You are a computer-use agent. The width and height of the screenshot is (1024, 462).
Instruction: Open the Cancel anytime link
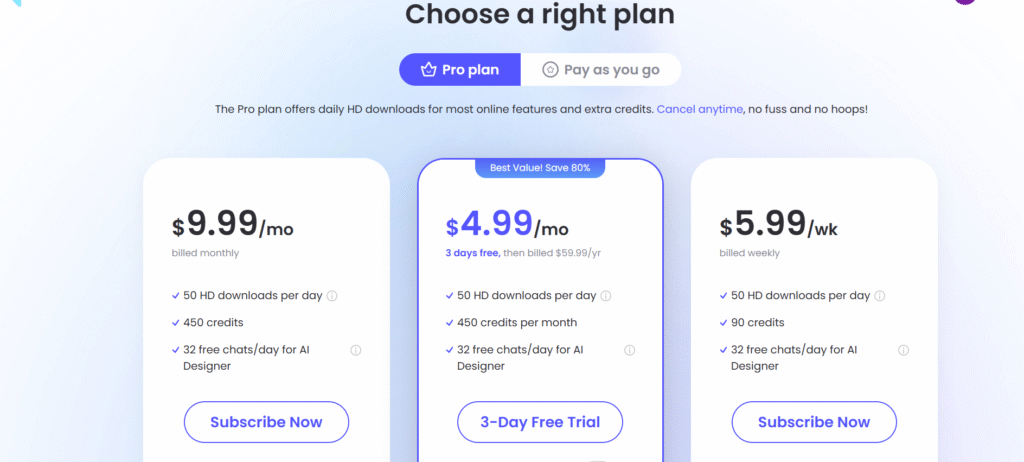pos(699,109)
